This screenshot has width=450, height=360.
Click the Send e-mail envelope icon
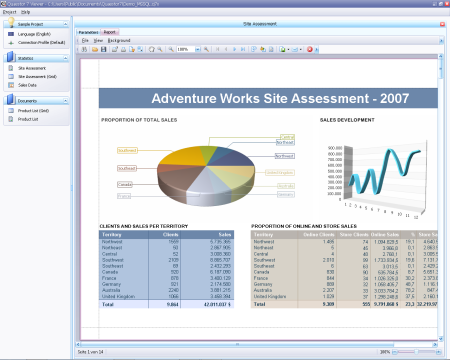click(x=295, y=49)
